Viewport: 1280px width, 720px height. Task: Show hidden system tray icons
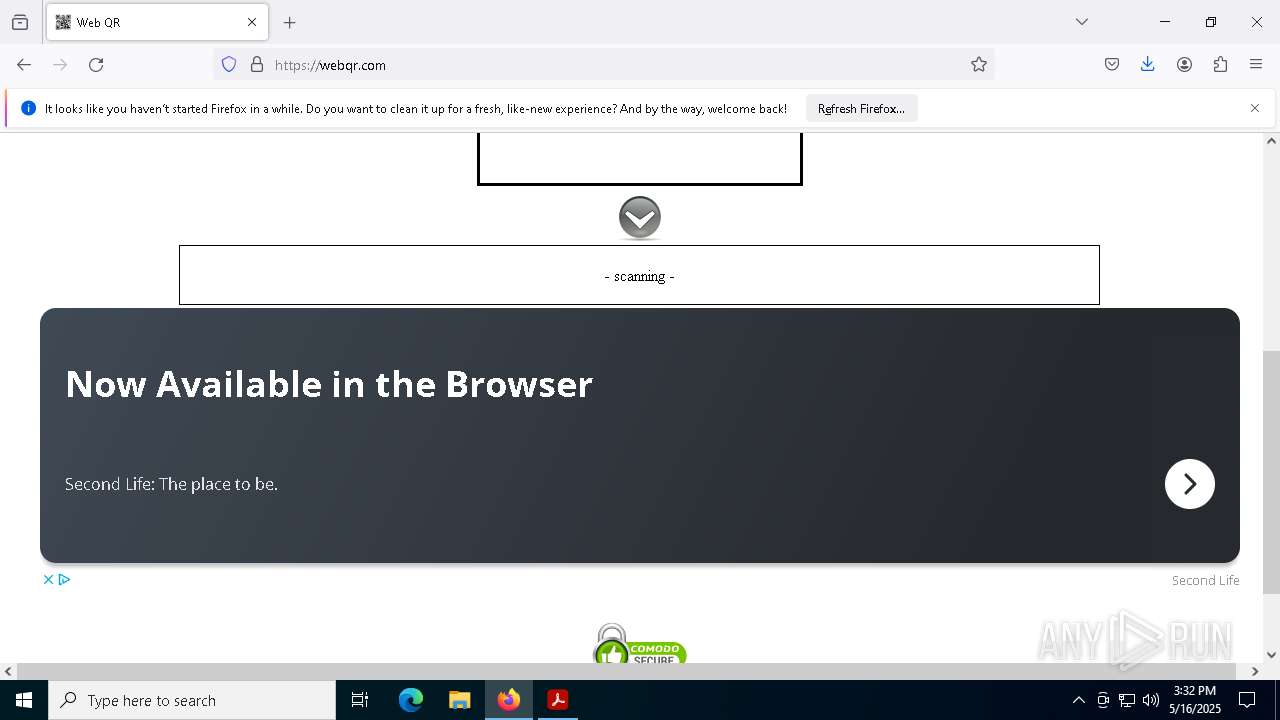coord(1078,700)
